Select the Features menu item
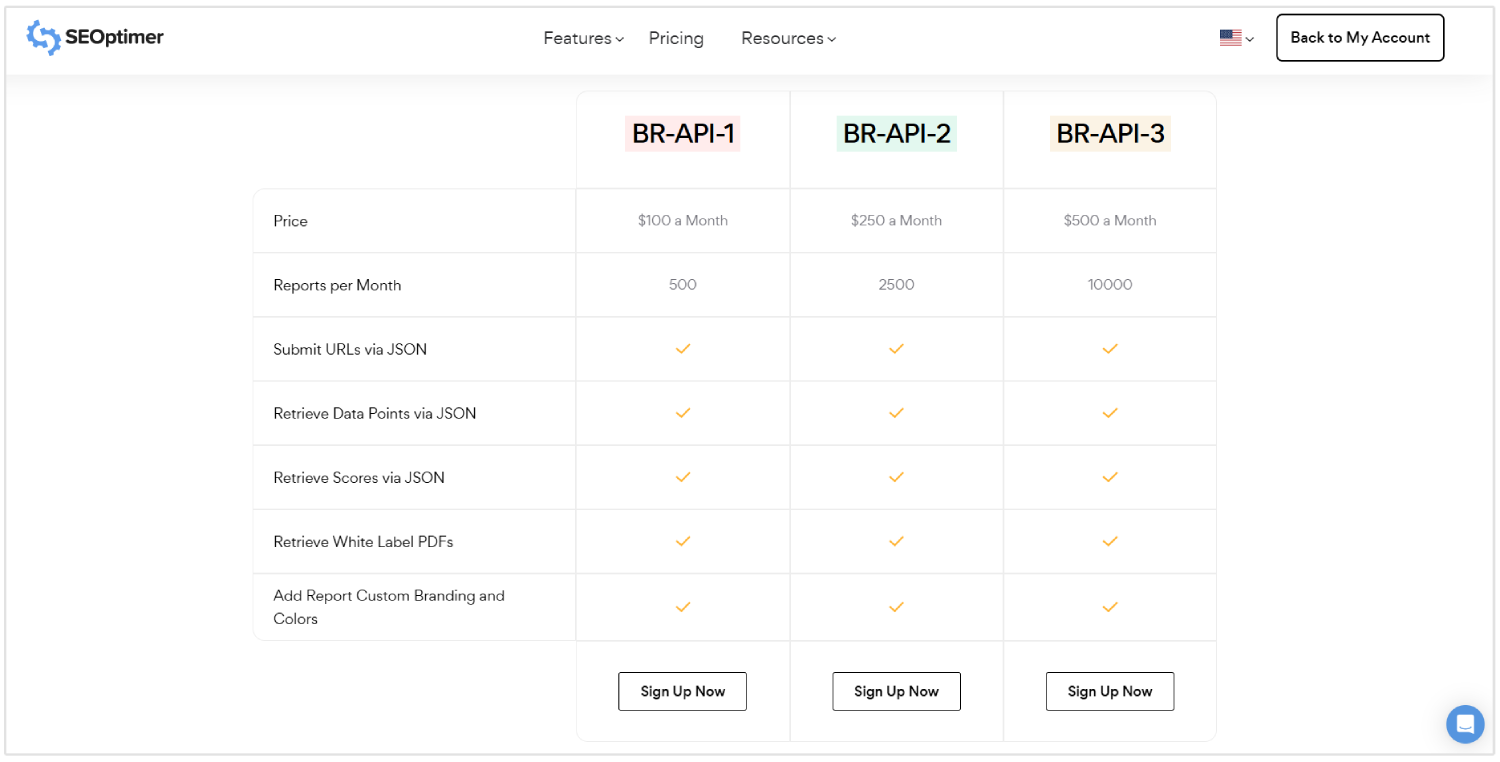 click(576, 38)
